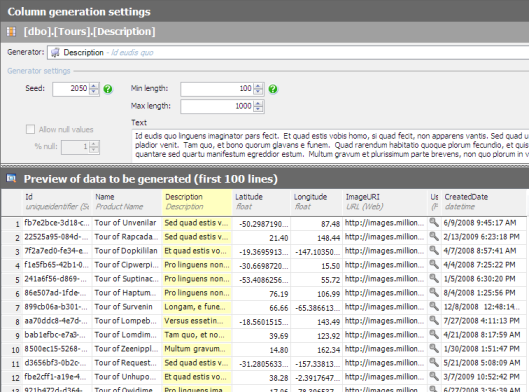Click magnifier icon in row 2
Screen dimensions: 529x392
pyautogui.click(x=434, y=236)
